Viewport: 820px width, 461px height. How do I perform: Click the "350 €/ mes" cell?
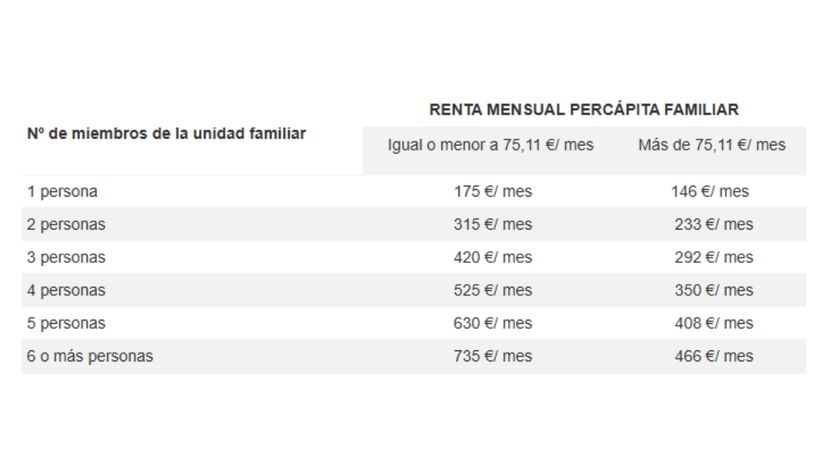(713, 290)
